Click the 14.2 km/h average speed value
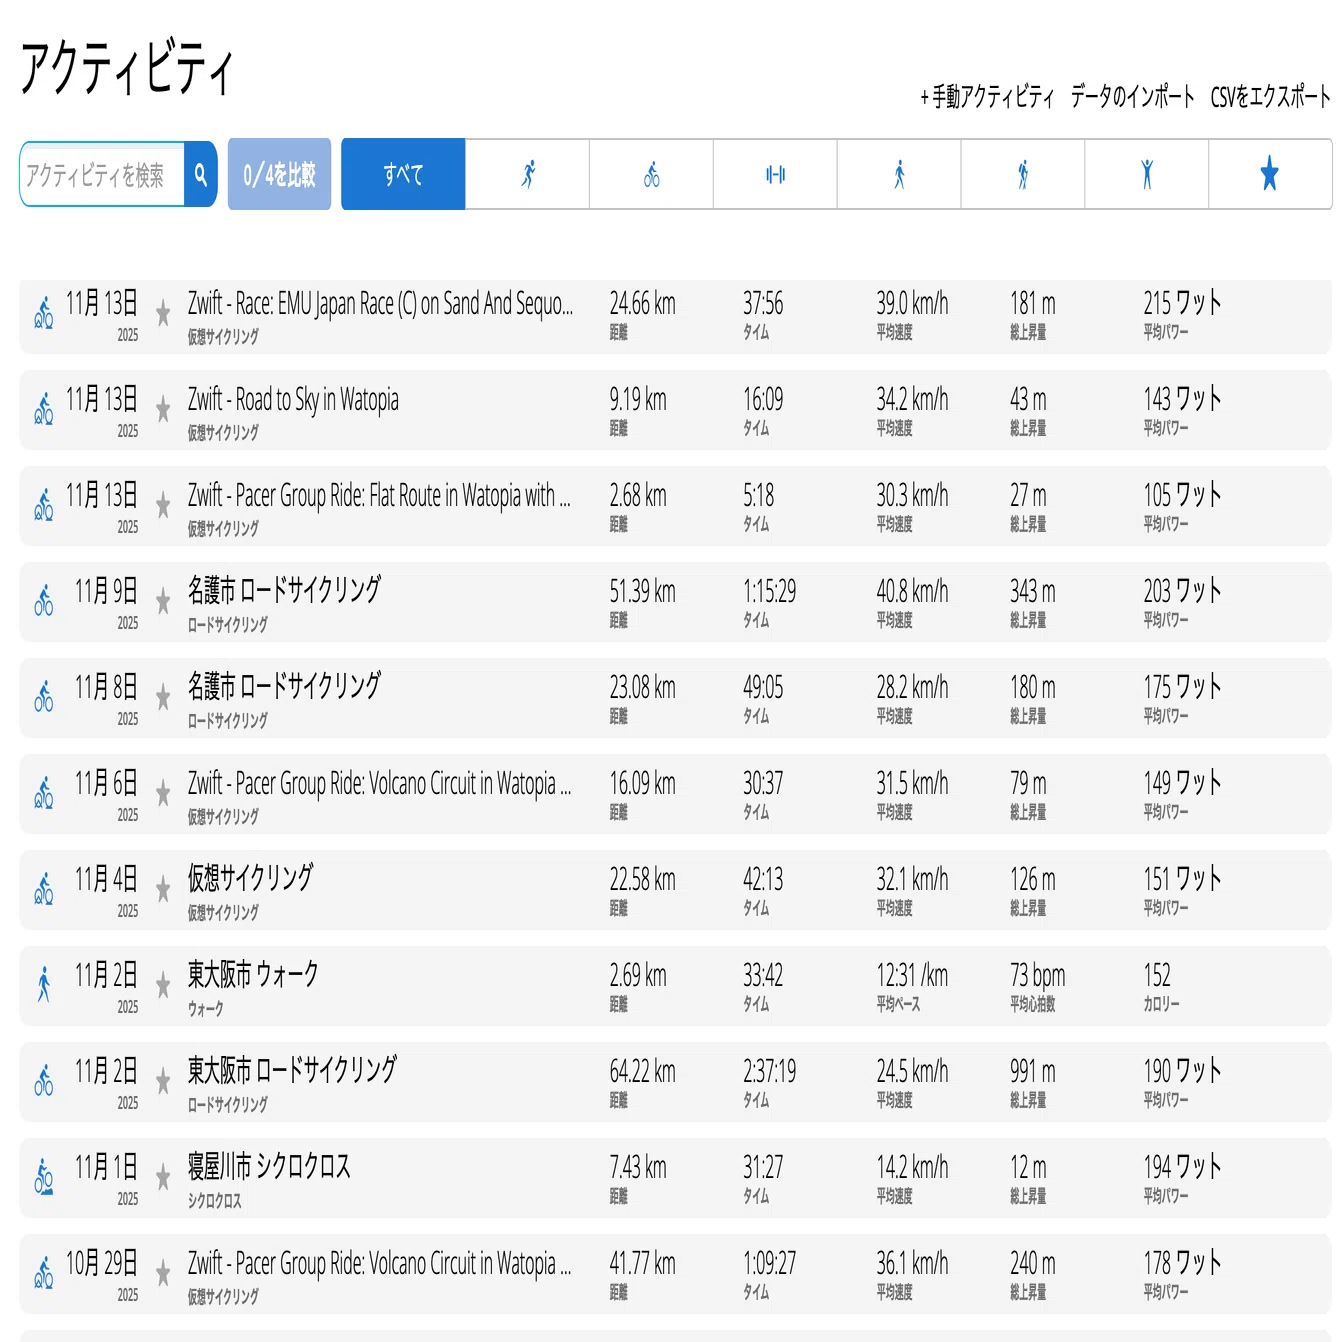Screen dimensions: 1342x1342 (912, 1168)
